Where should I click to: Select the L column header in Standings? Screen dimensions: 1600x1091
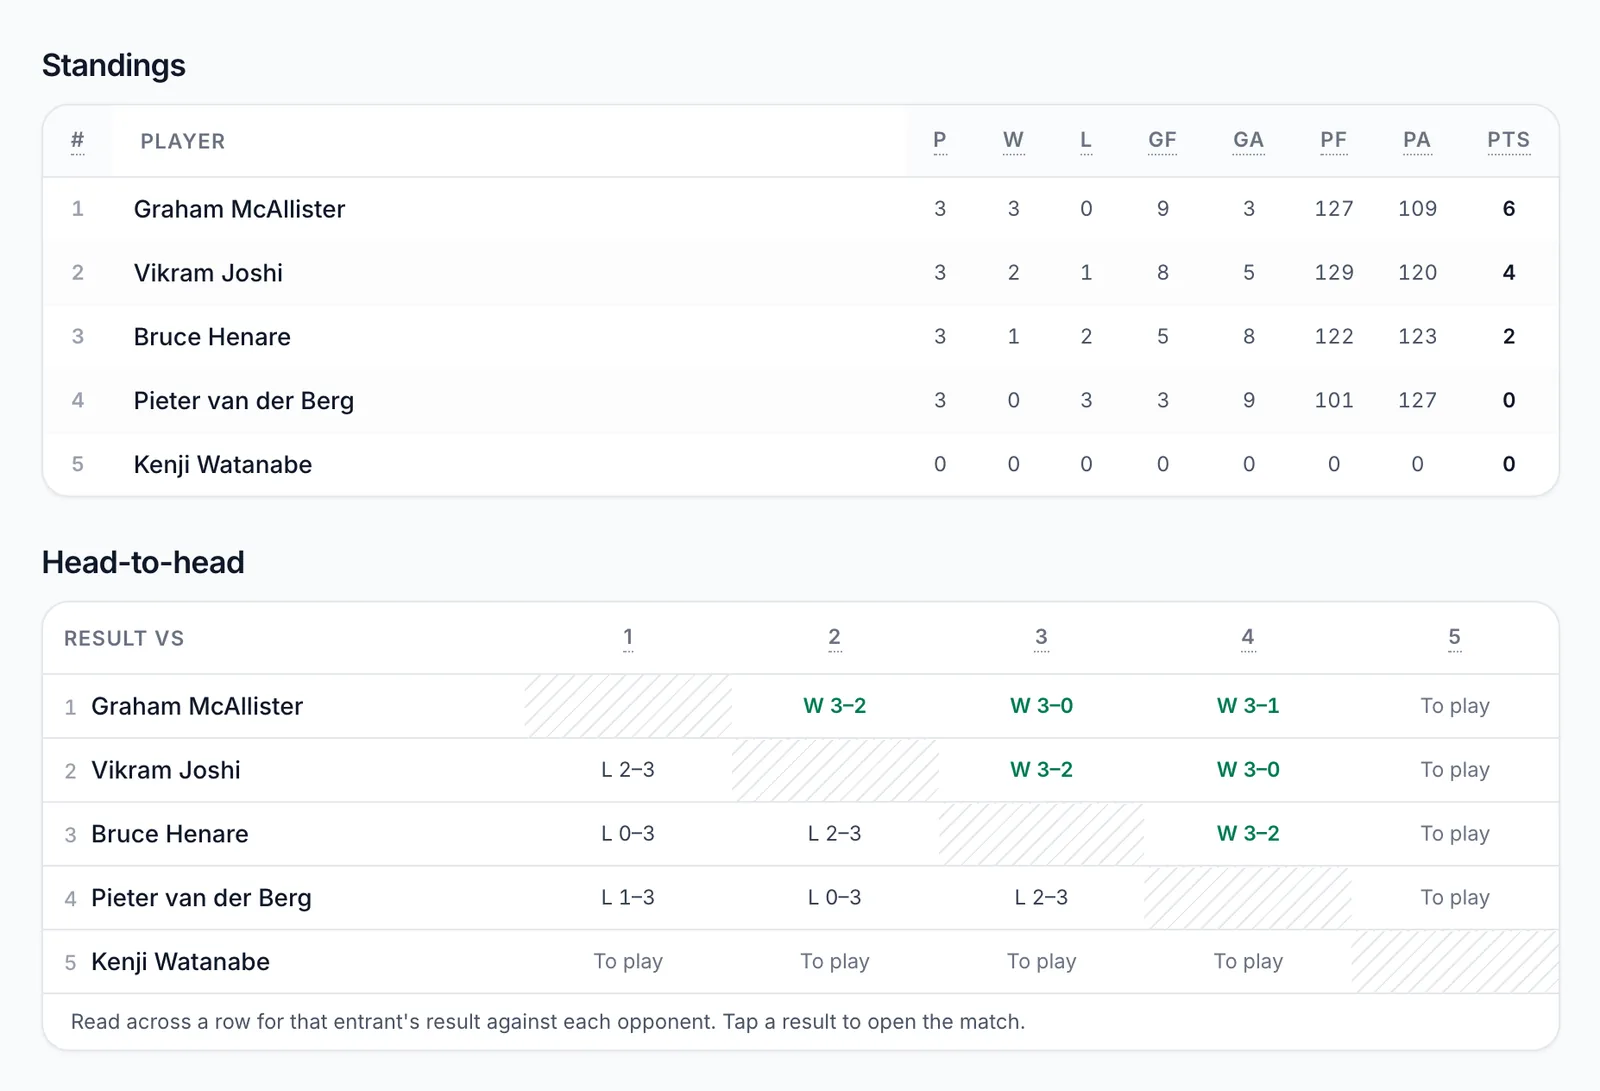click(x=1086, y=141)
